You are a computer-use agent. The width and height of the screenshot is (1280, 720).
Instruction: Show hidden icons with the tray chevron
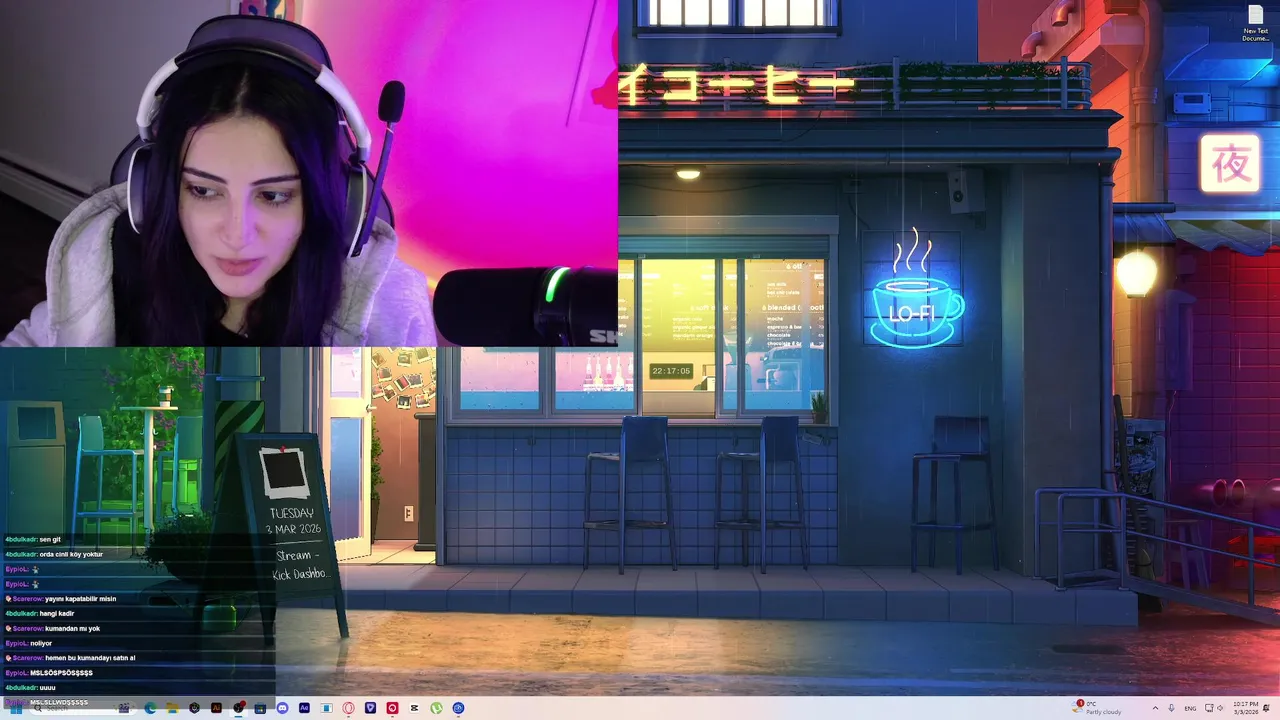1155,708
